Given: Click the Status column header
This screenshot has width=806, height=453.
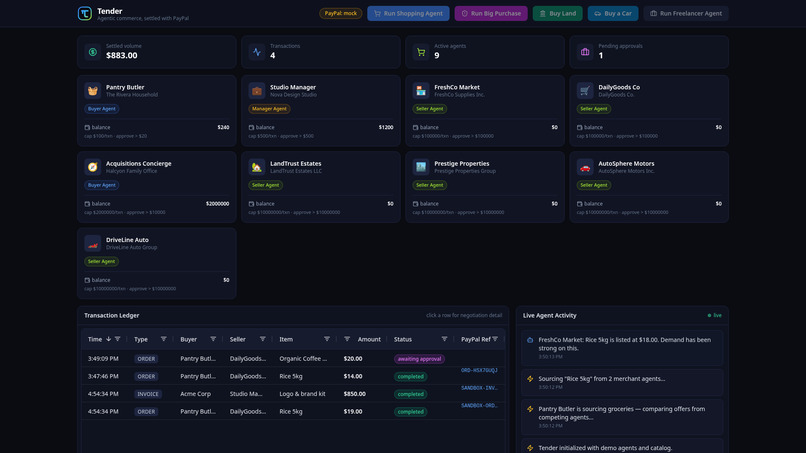Looking at the screenshot, I should coord(403,339).
